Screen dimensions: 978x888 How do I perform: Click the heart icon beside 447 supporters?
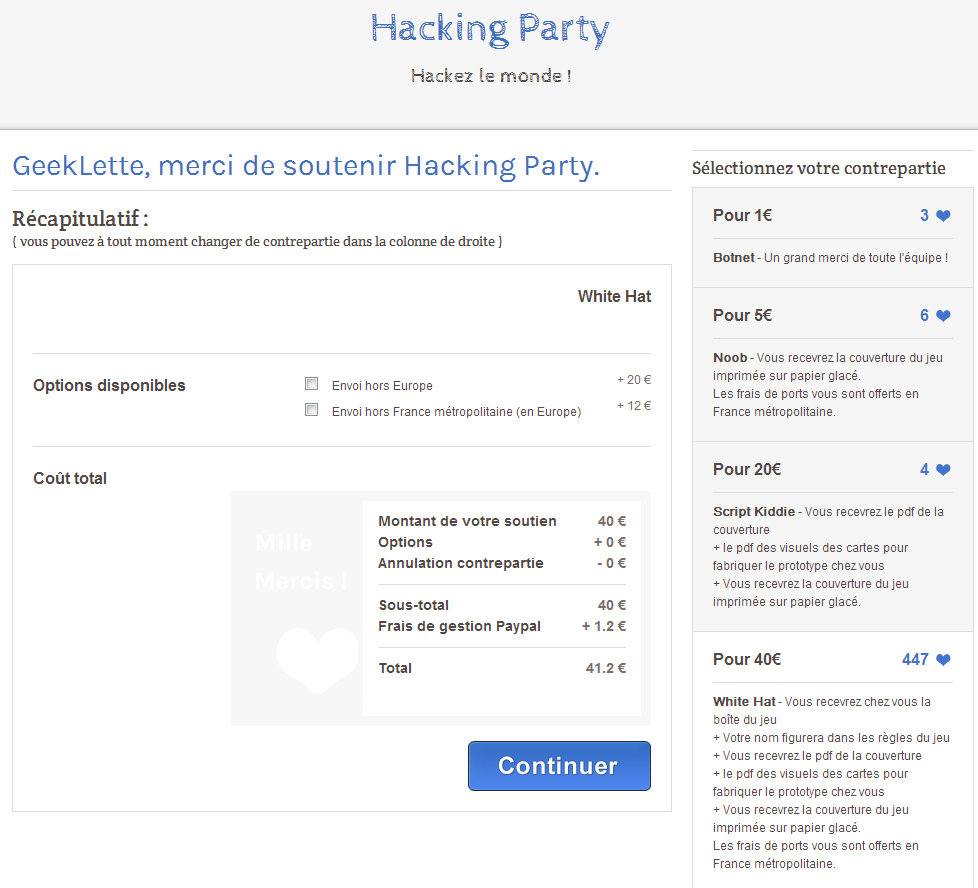coord(942,660)
